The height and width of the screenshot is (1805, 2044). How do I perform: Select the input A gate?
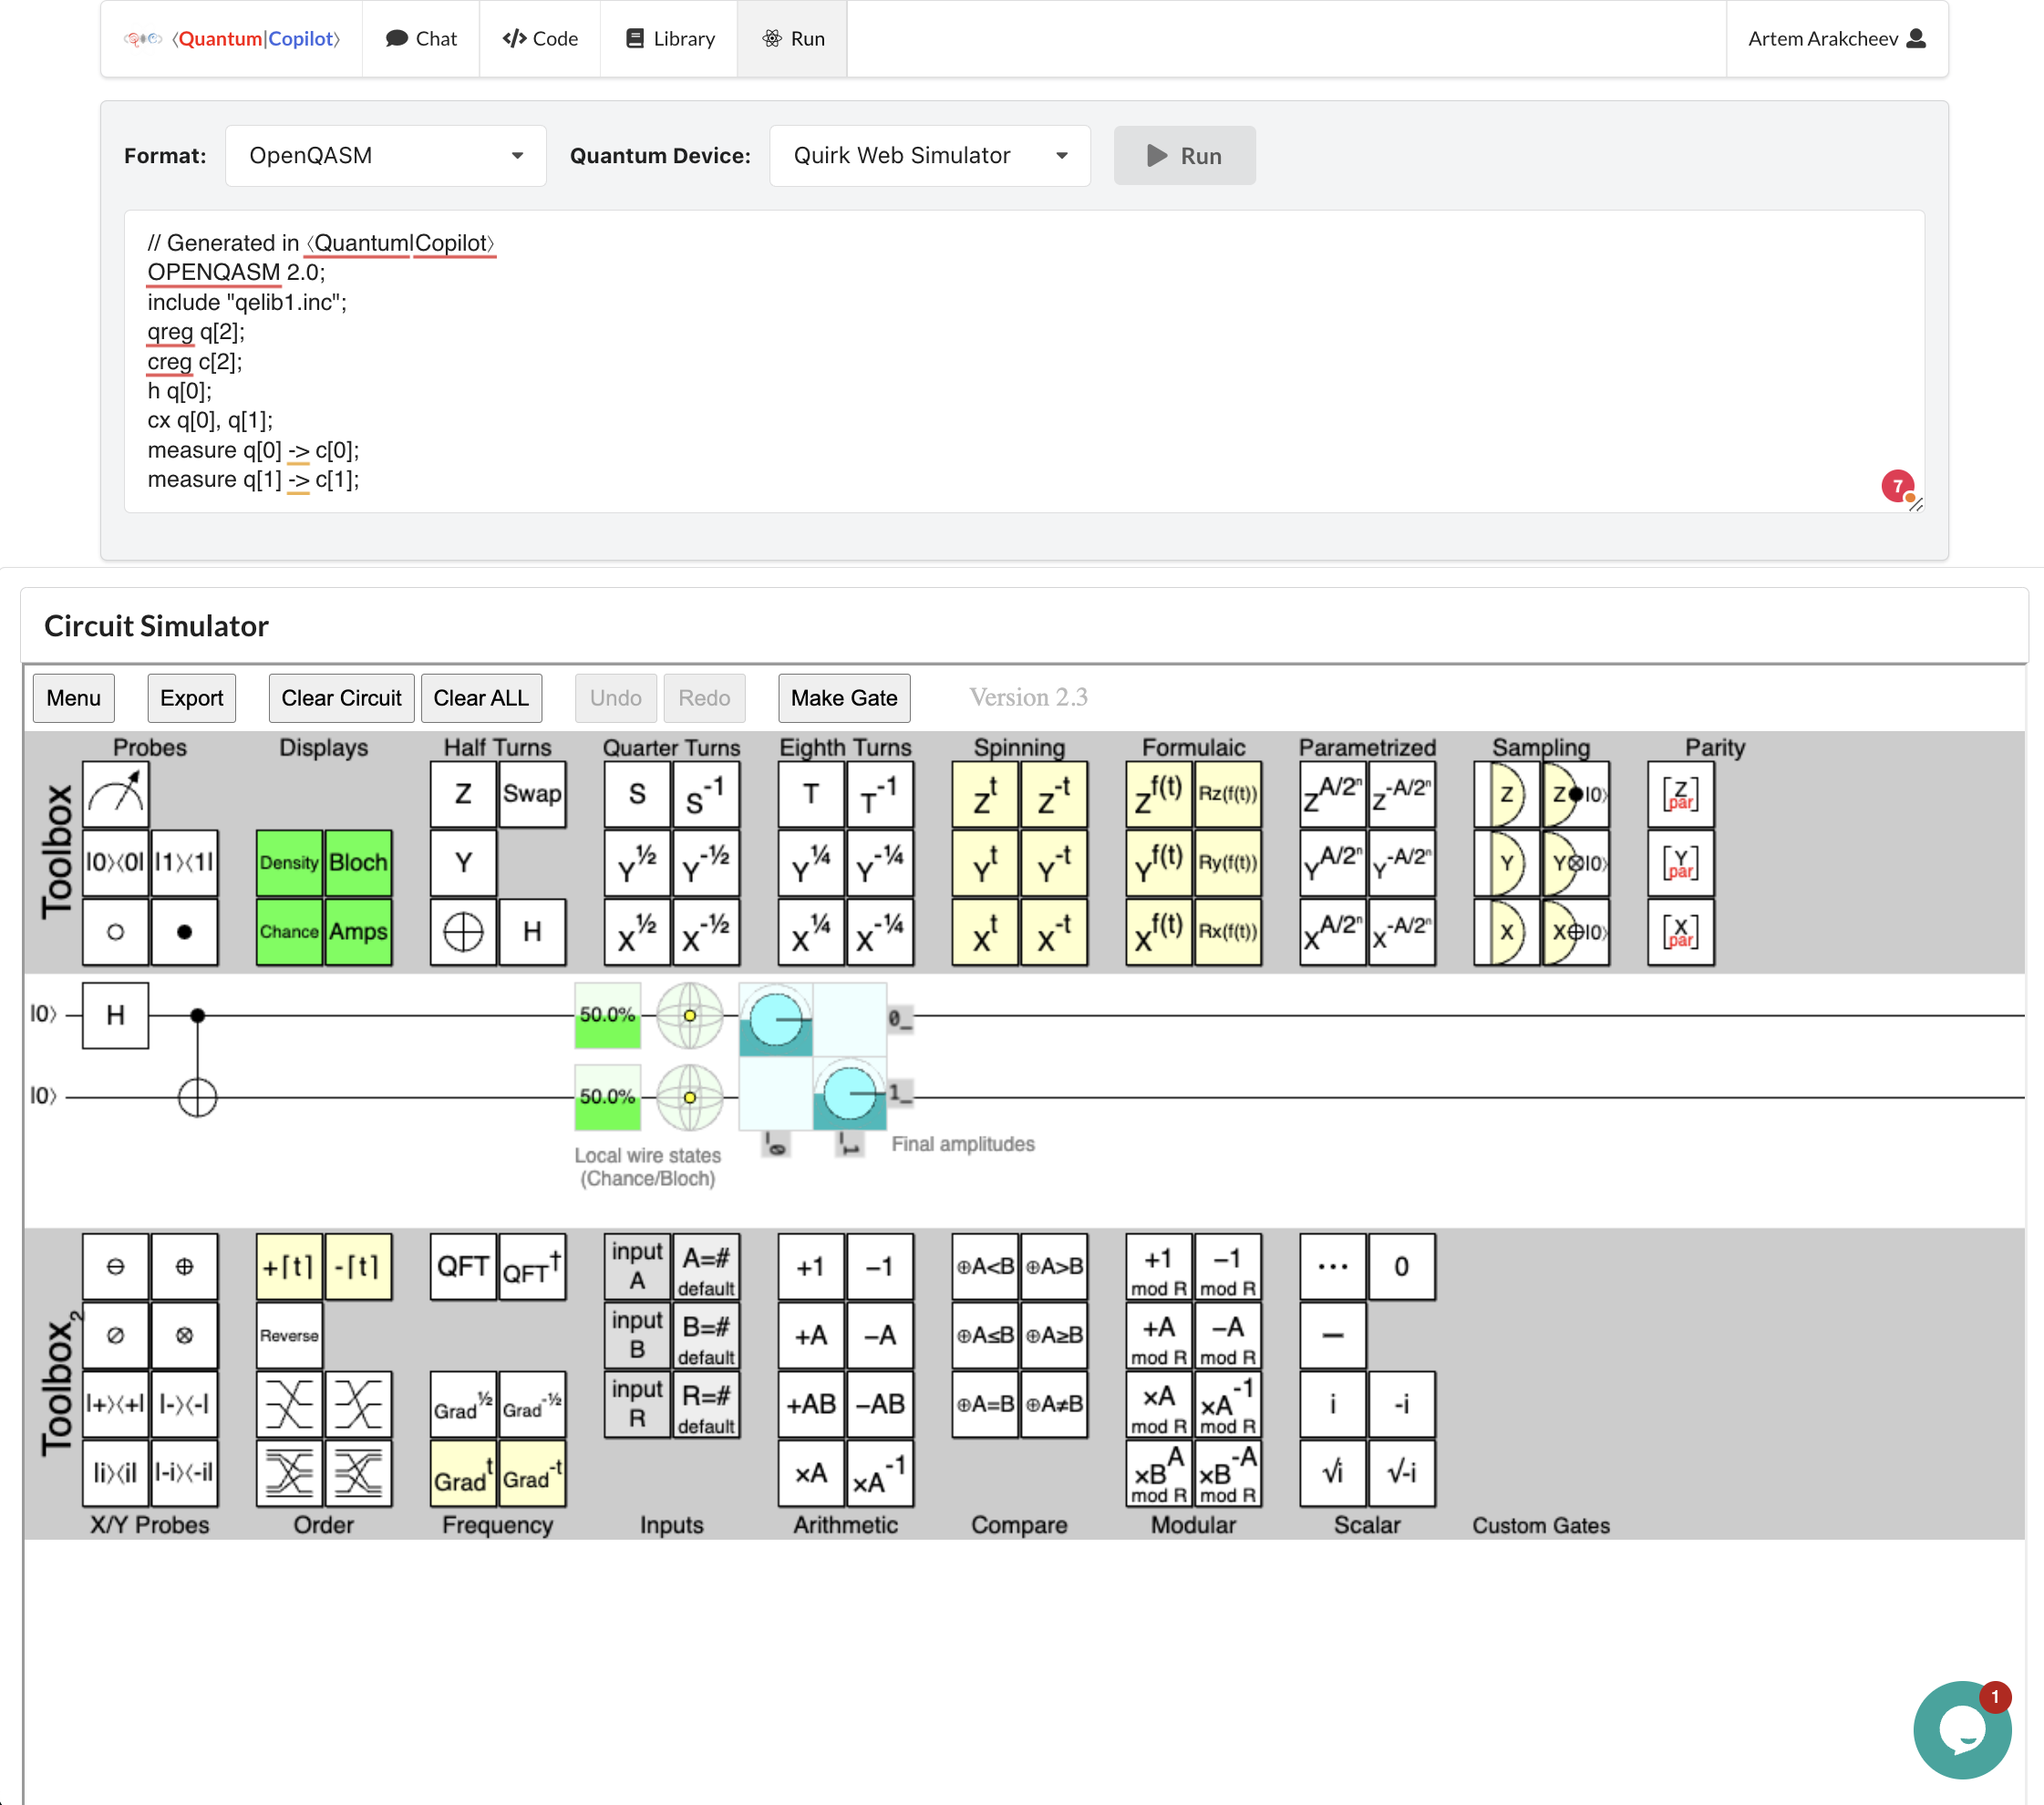(637, 1267)
